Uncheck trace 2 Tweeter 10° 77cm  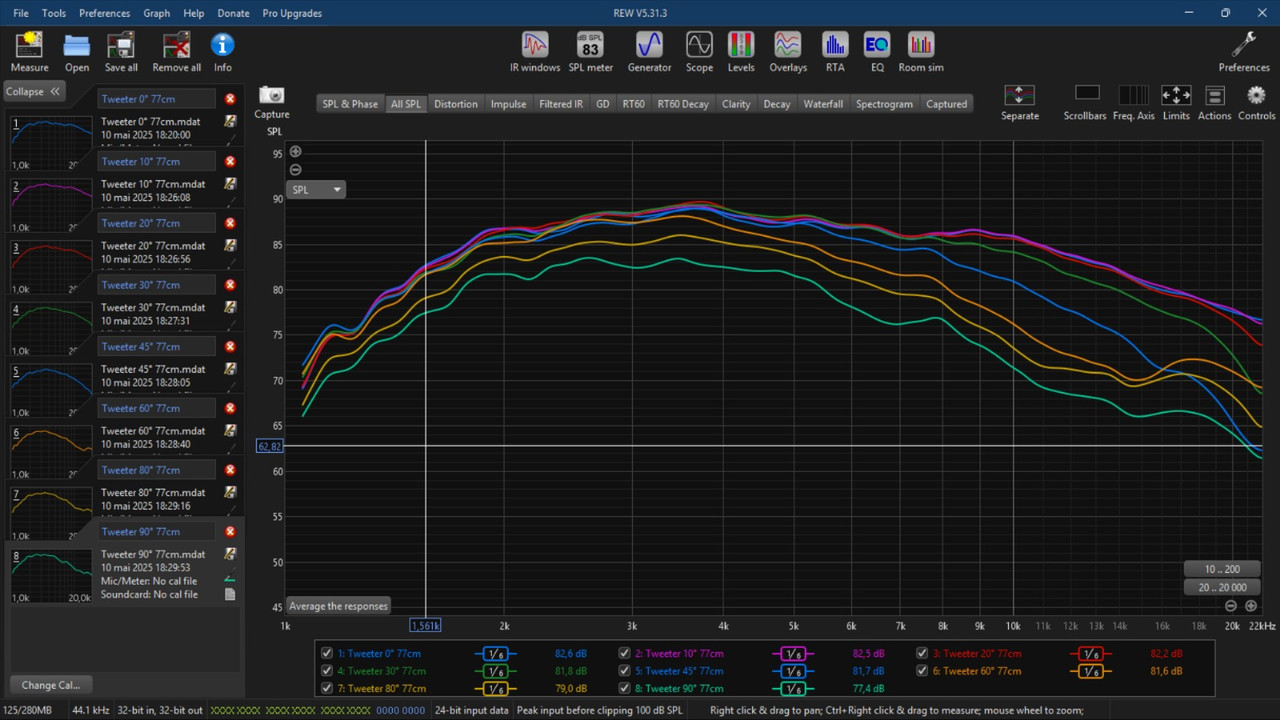click(624, 653)
